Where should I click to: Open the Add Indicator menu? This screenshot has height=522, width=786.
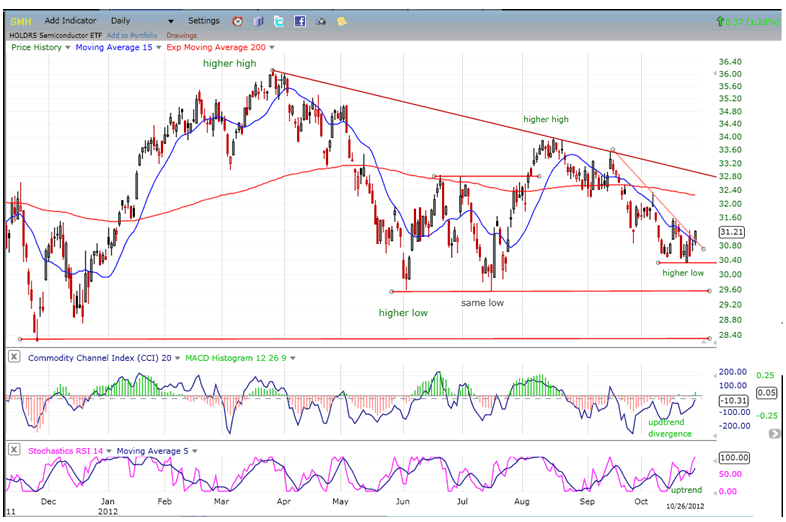[x=71, y=20]
